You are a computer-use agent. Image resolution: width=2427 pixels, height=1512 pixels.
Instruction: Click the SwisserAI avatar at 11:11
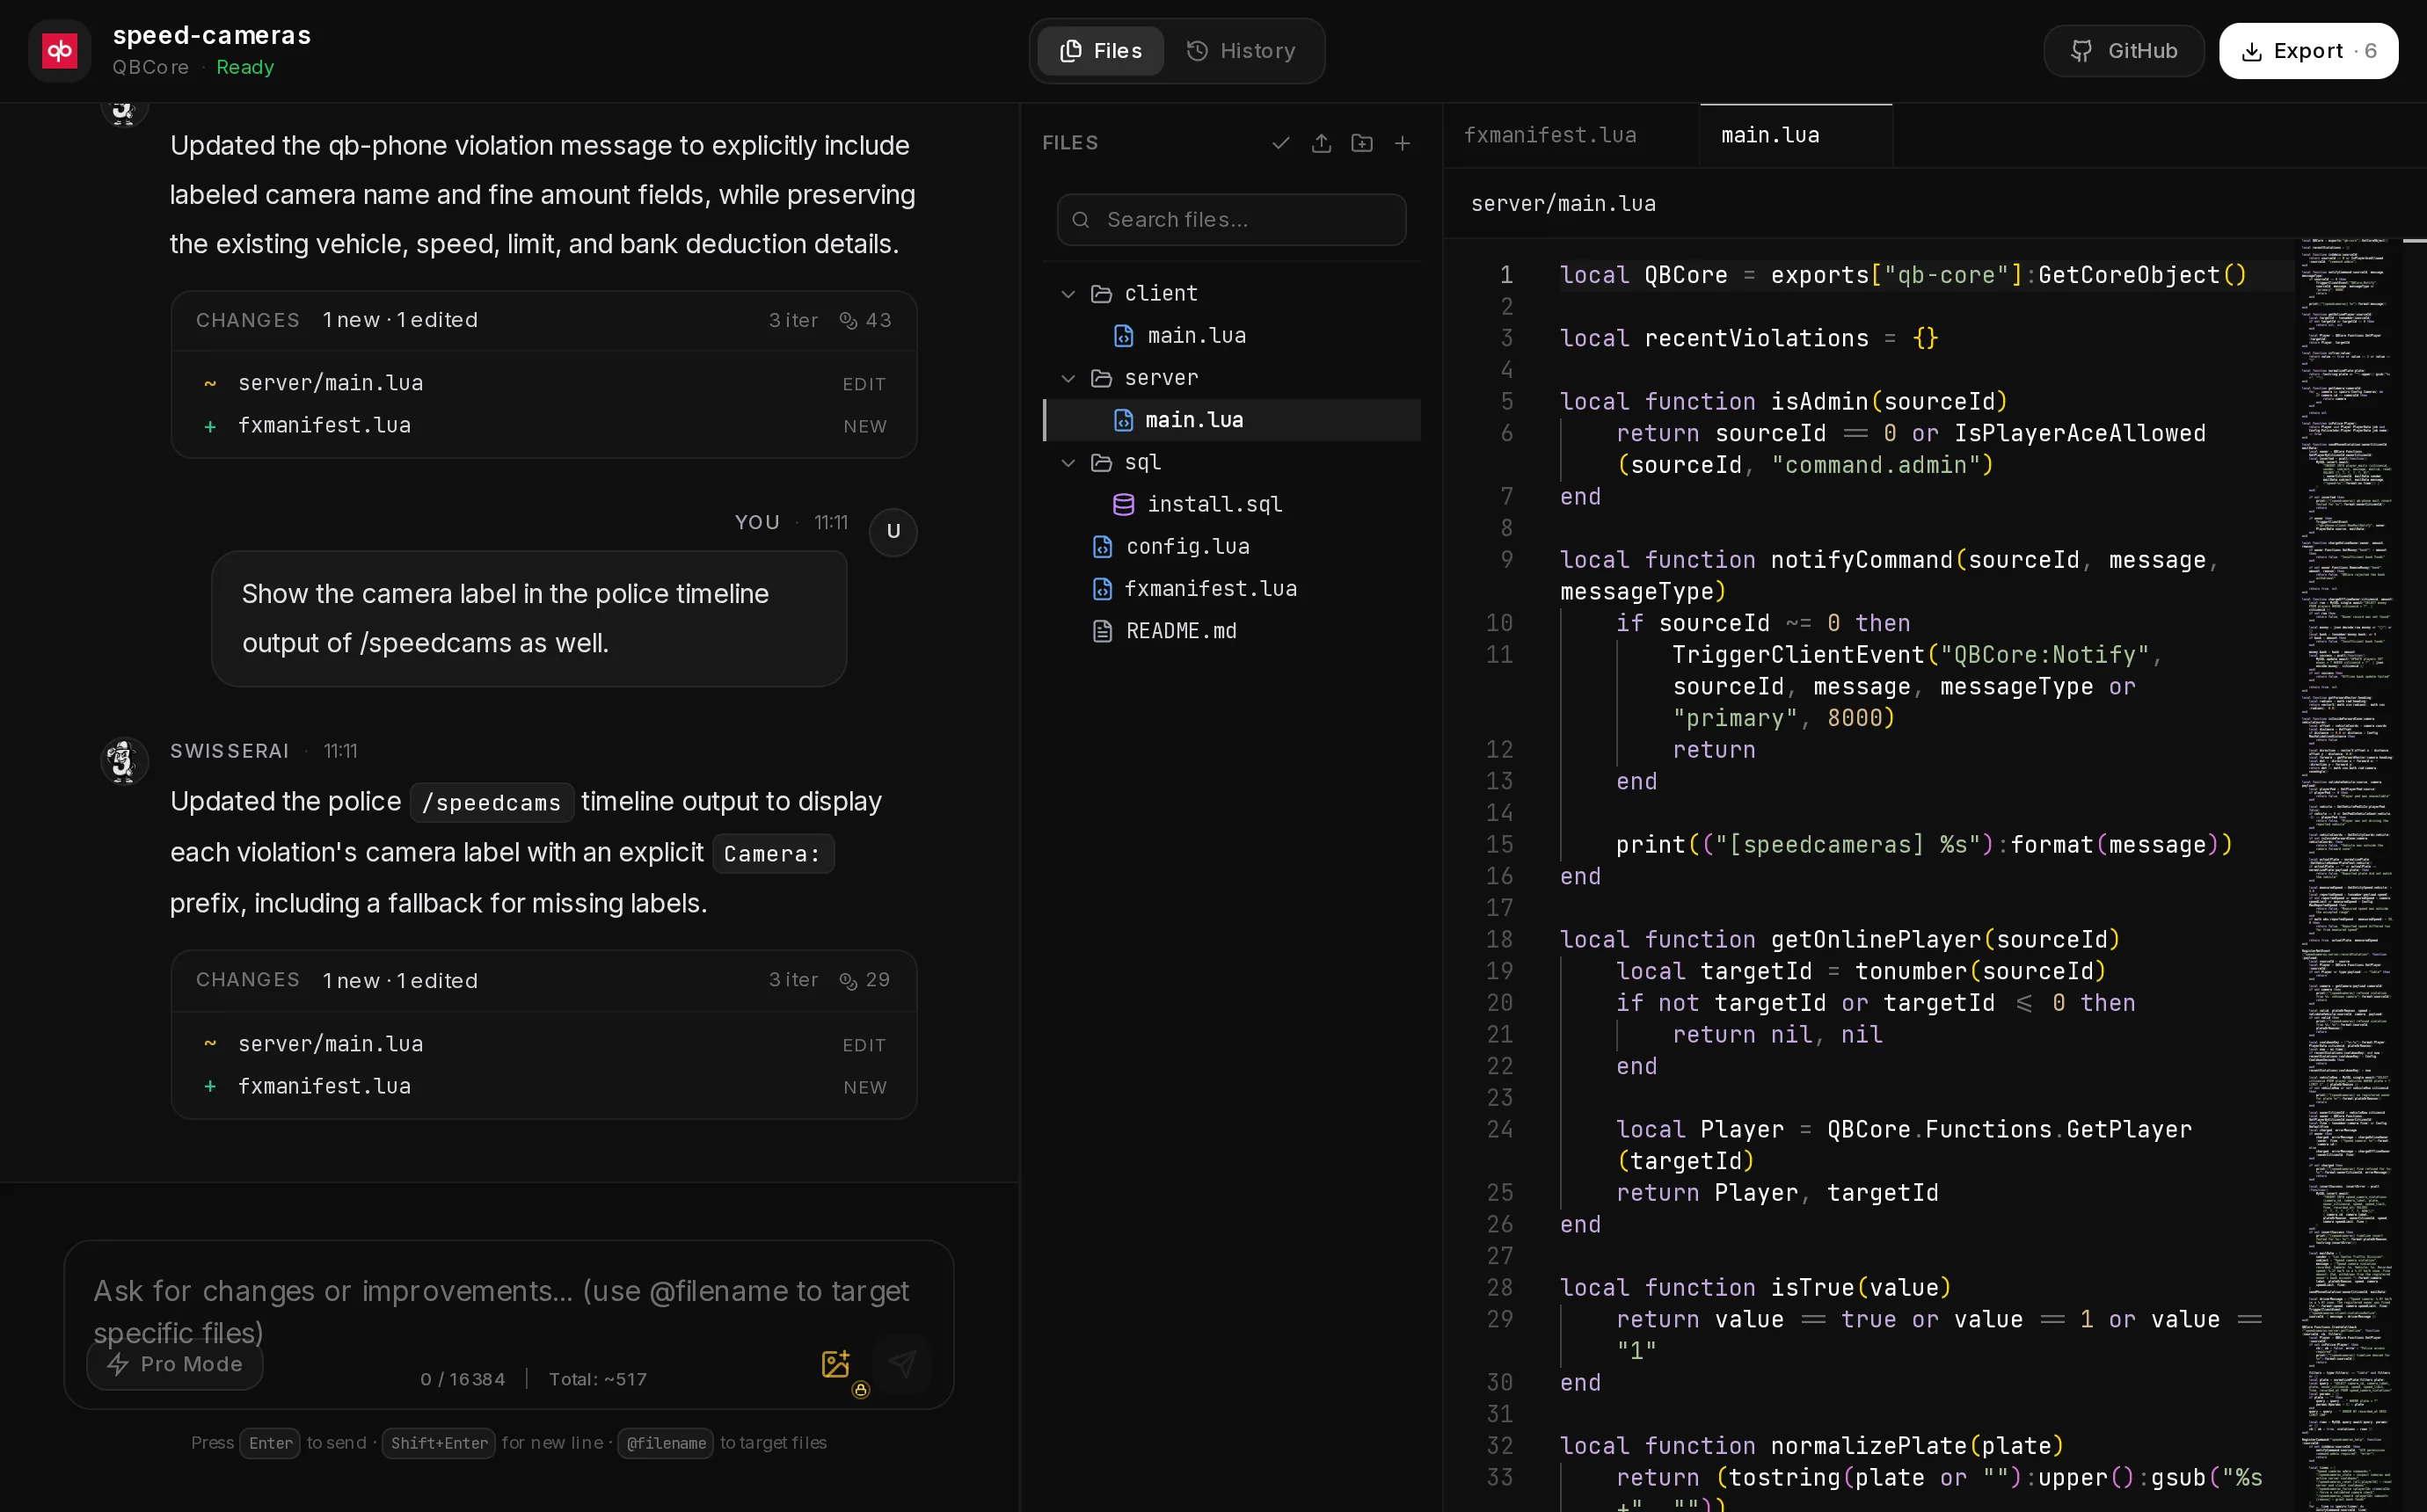124,761
